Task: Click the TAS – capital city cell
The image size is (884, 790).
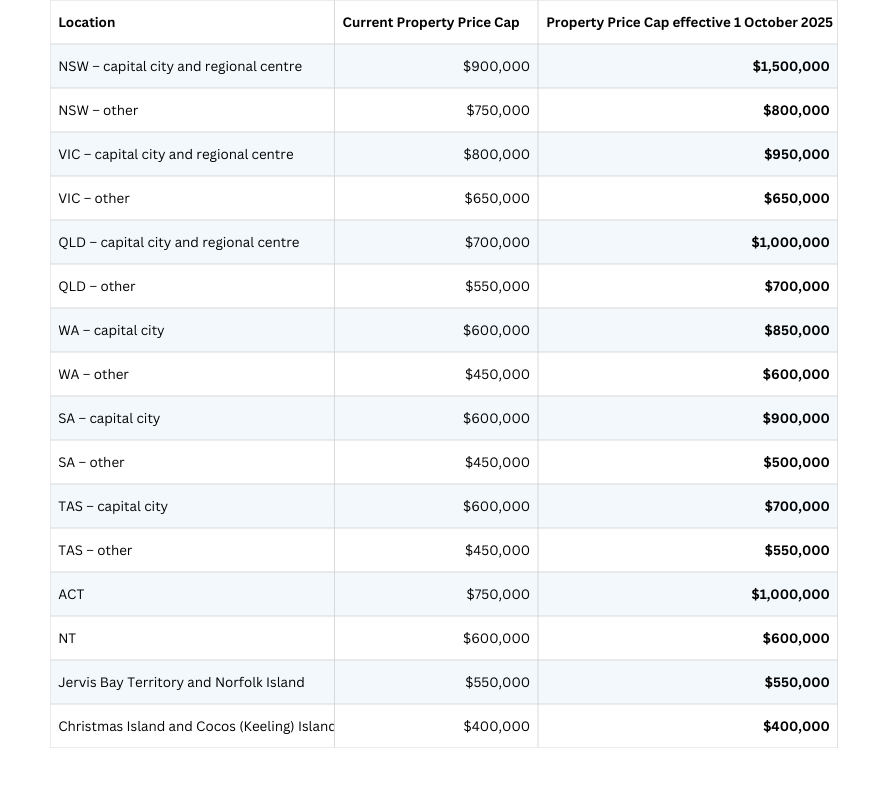Action: 113,506
